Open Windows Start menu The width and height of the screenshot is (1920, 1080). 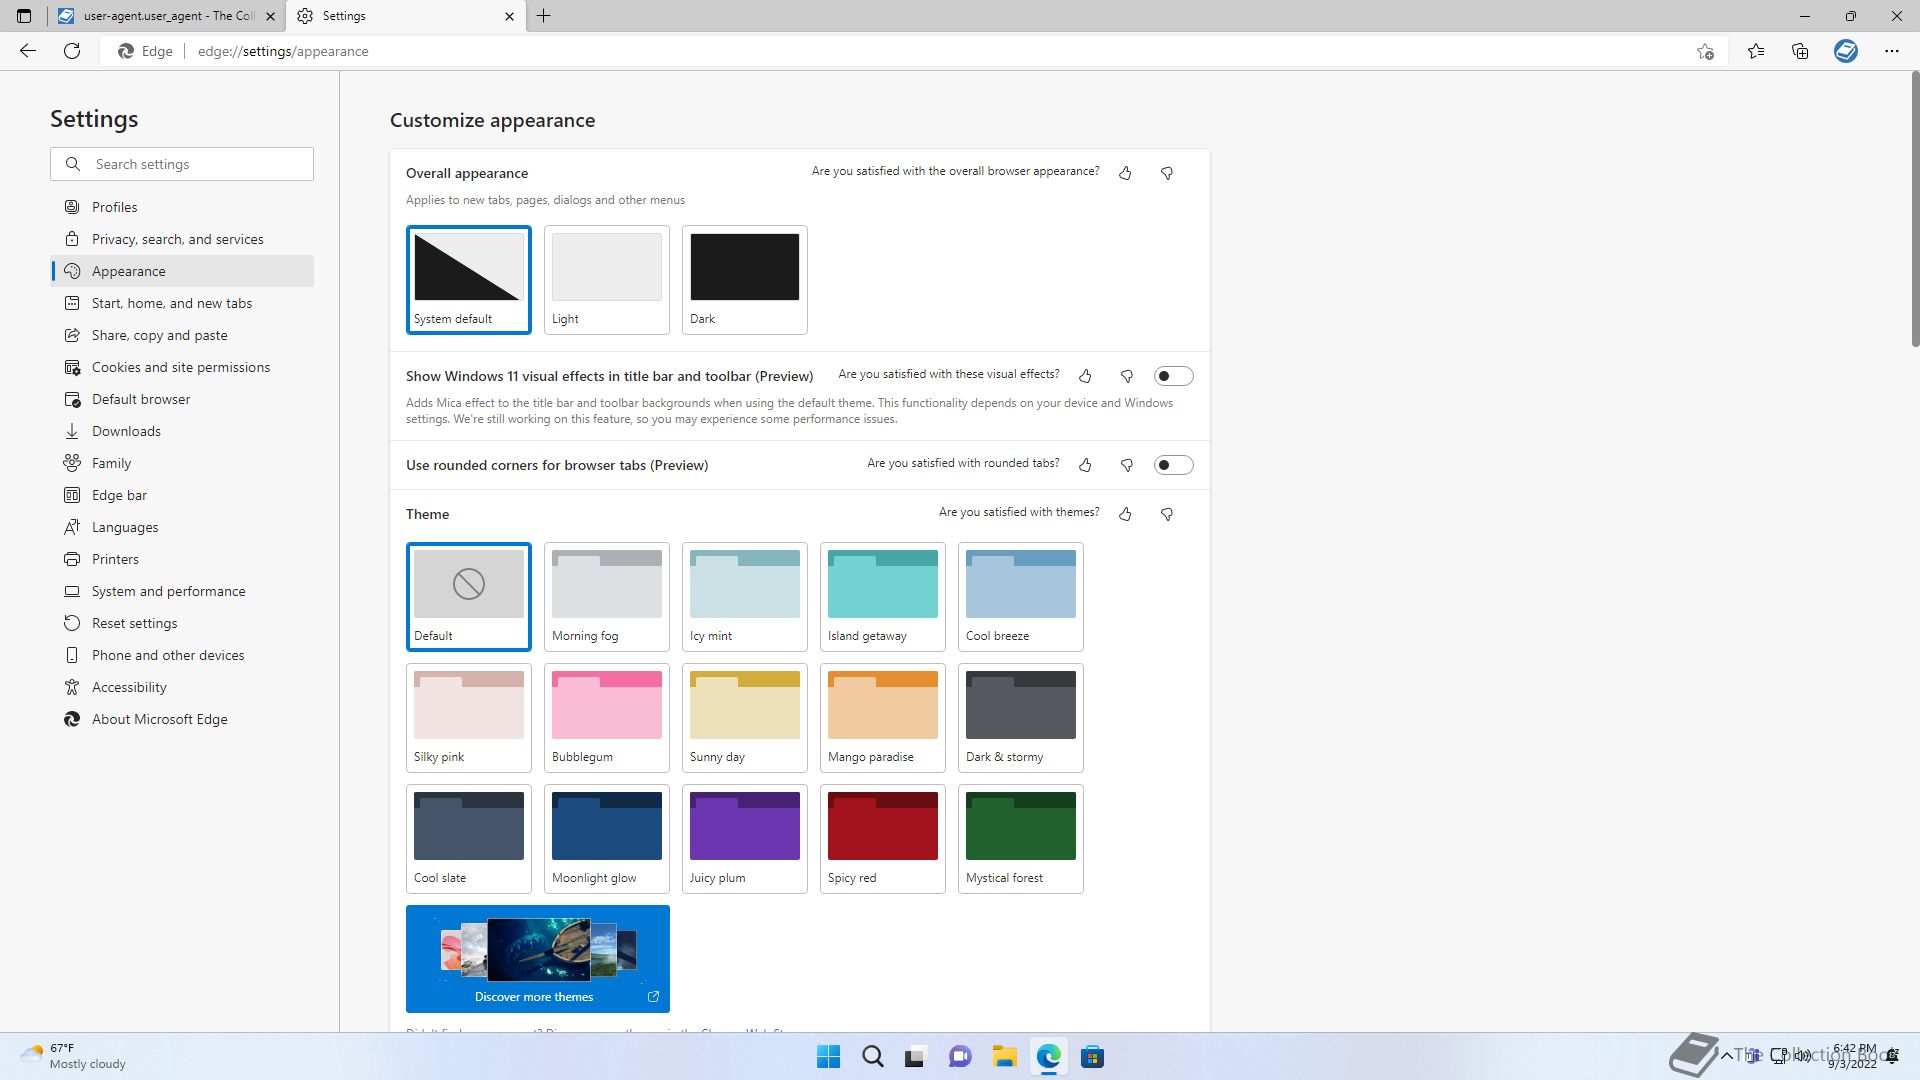tap(829, 1057)
